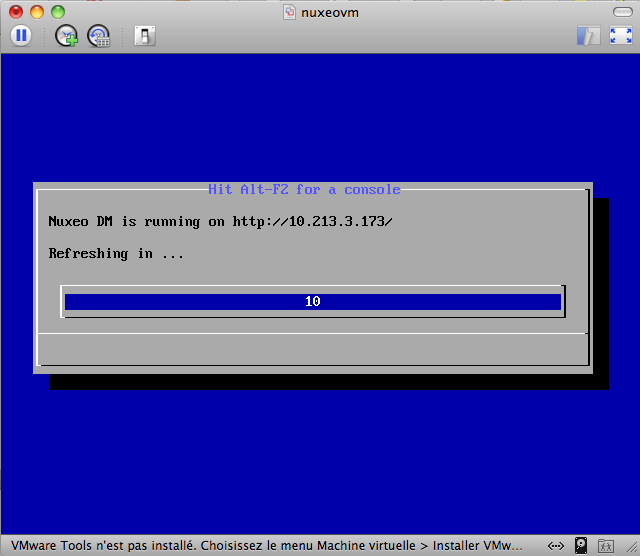The height and width of the screenshot is (556, 640).
Task: Click the hard disk status icon
Action: 581,545
